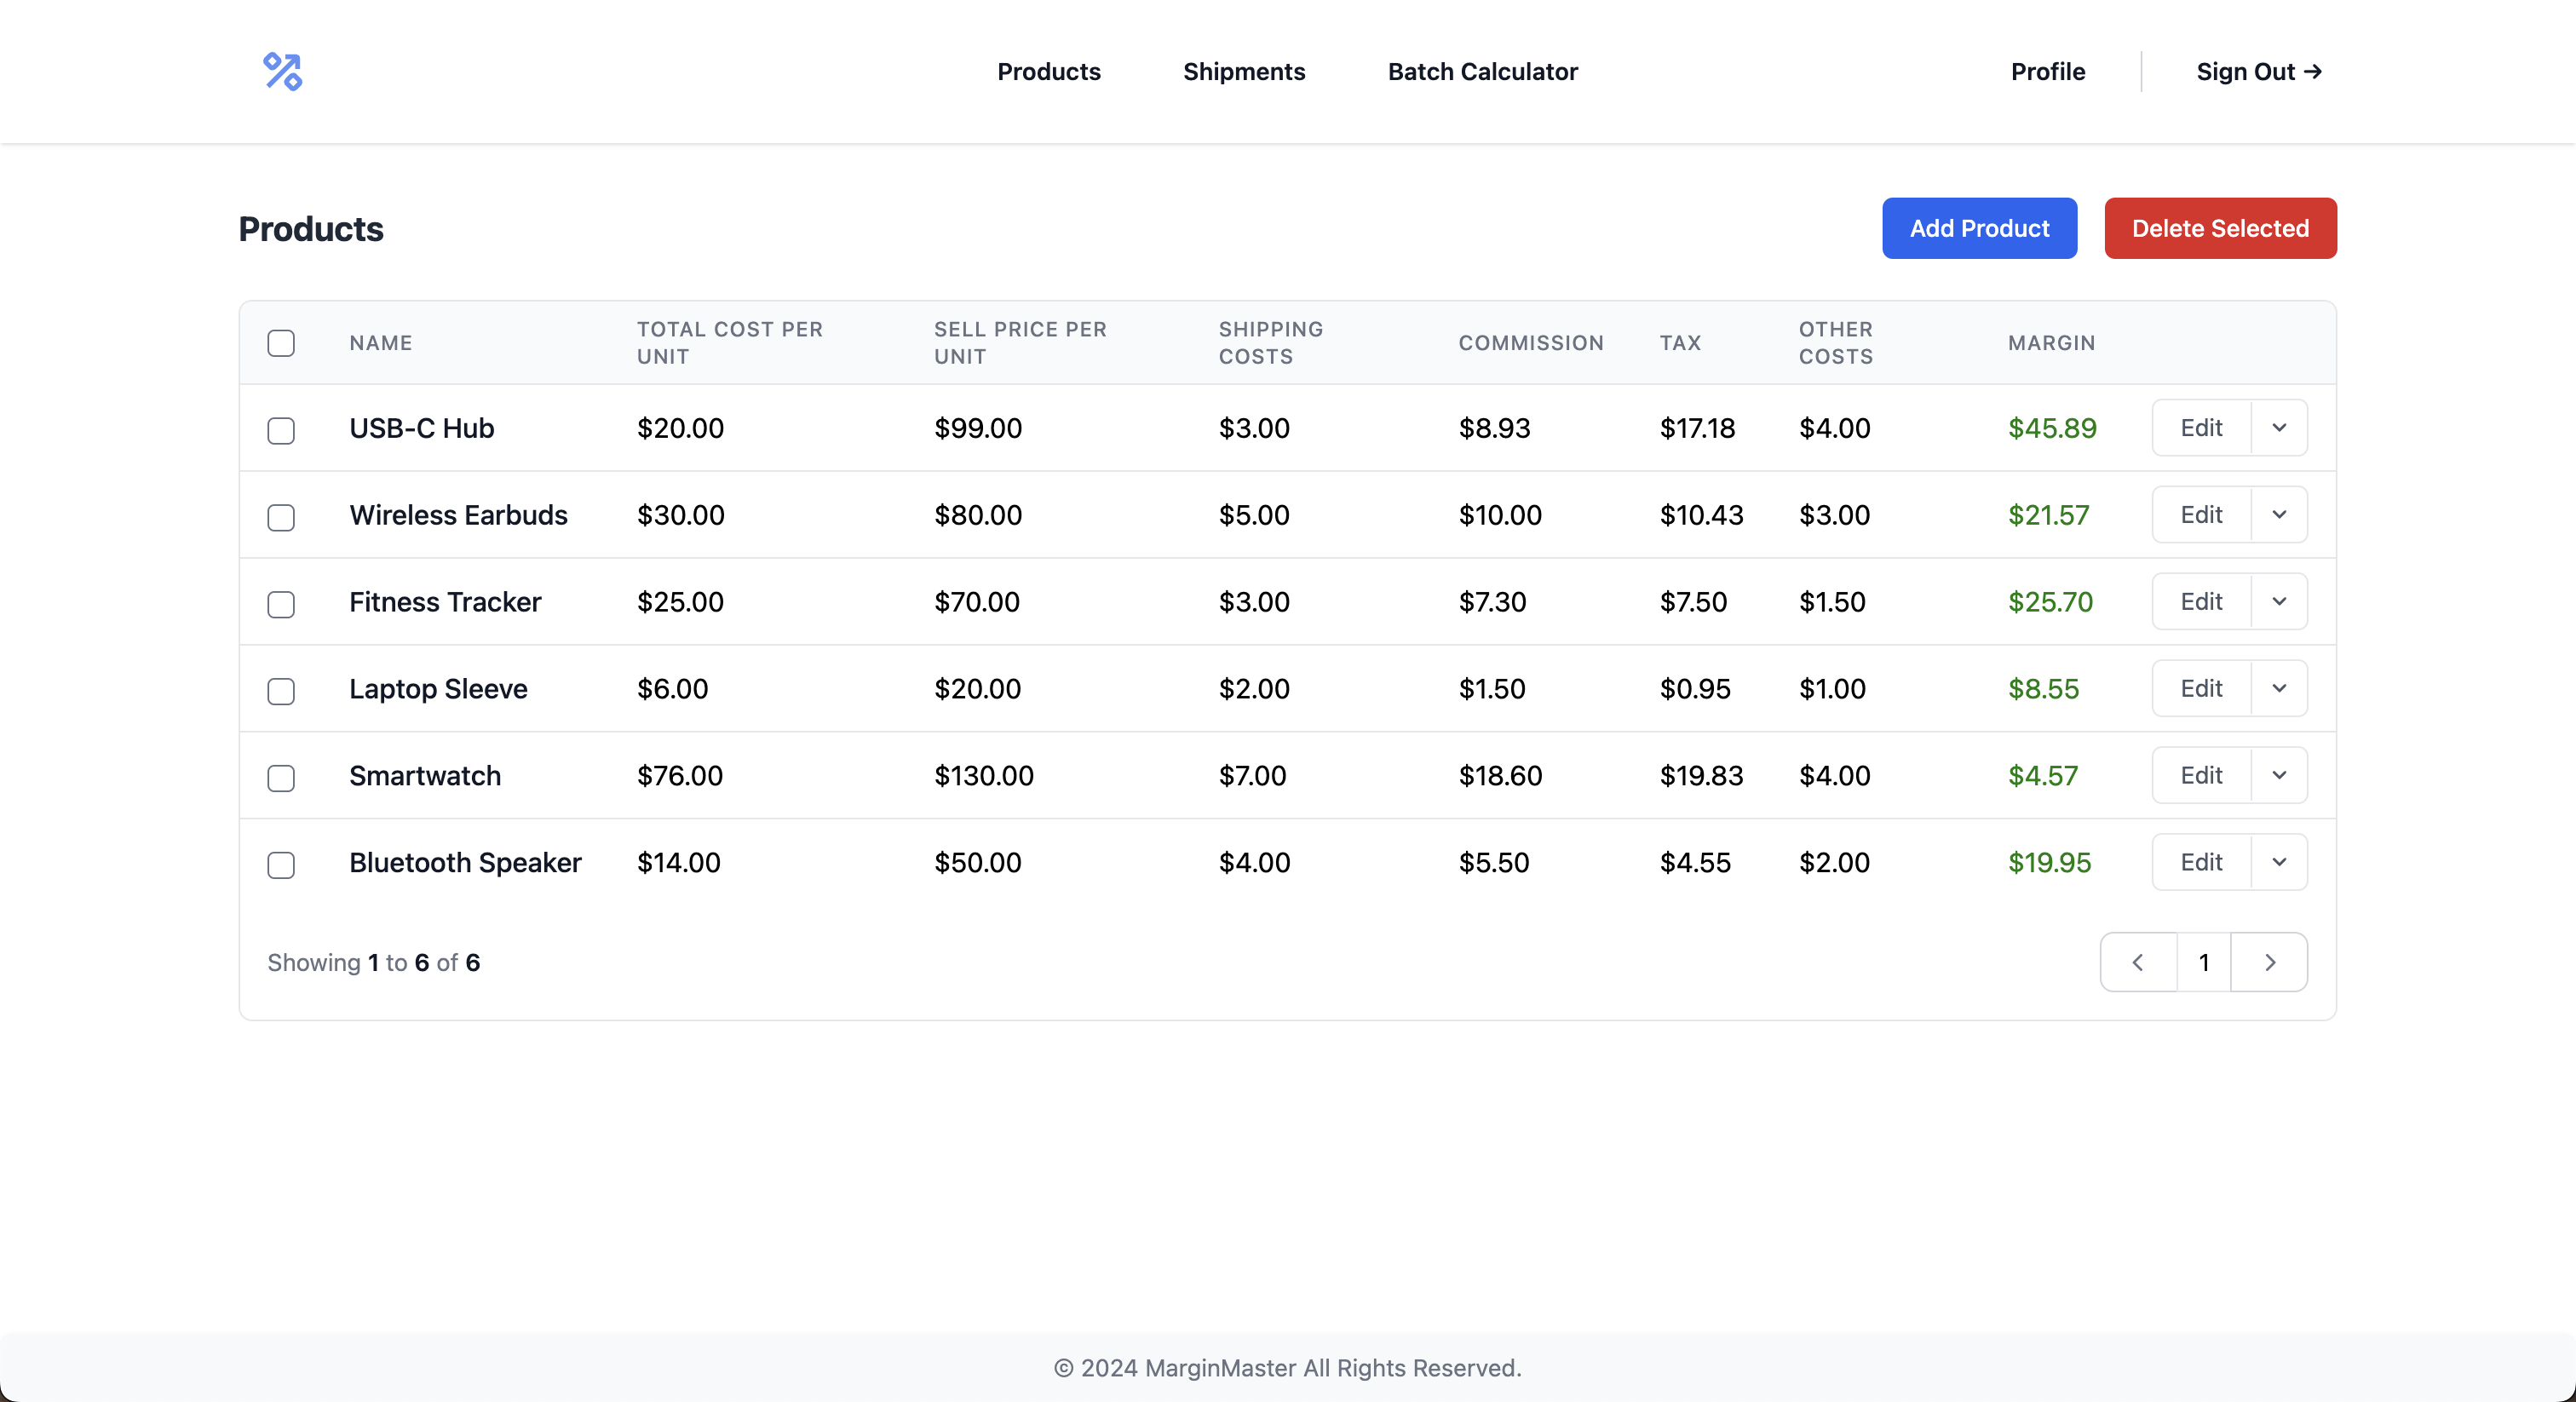Switch to Batch Calculator page
The width and height of the screenshot is (2576, 1402).
tap(1482, 72)
